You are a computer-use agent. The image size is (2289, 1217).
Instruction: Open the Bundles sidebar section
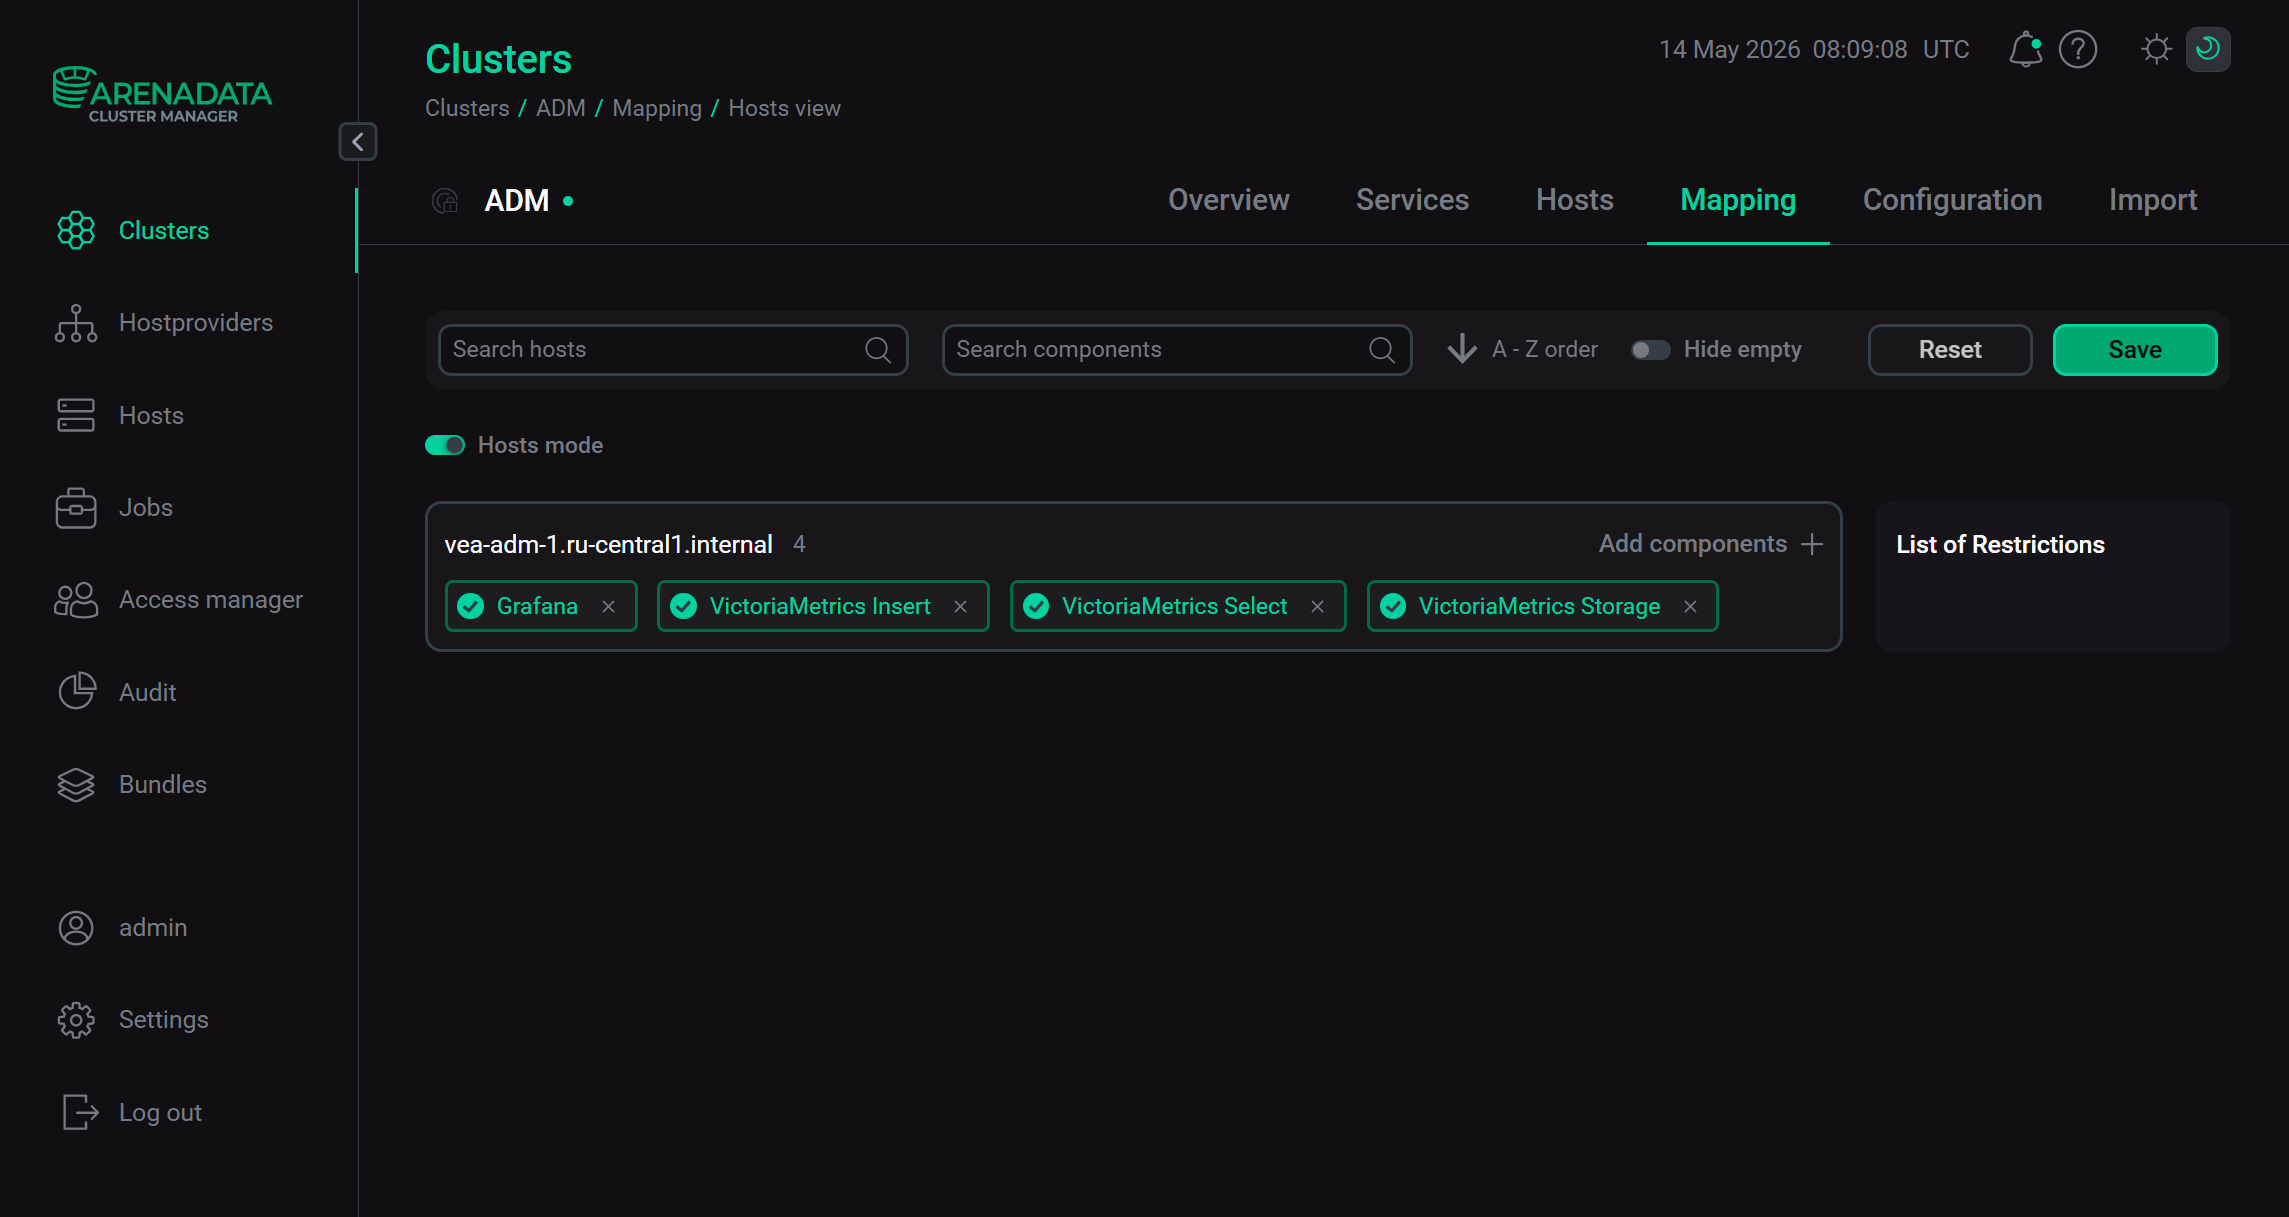tap(131, 785)
